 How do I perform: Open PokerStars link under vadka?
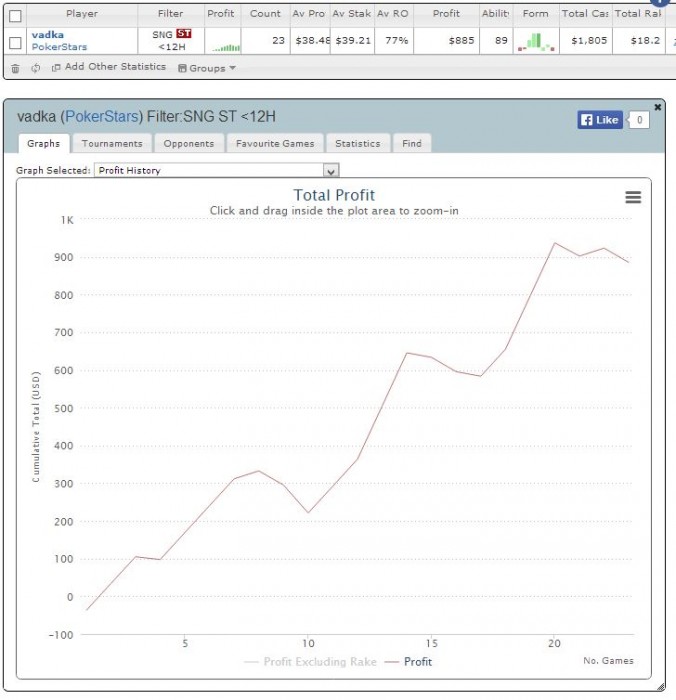pos(59,47)
